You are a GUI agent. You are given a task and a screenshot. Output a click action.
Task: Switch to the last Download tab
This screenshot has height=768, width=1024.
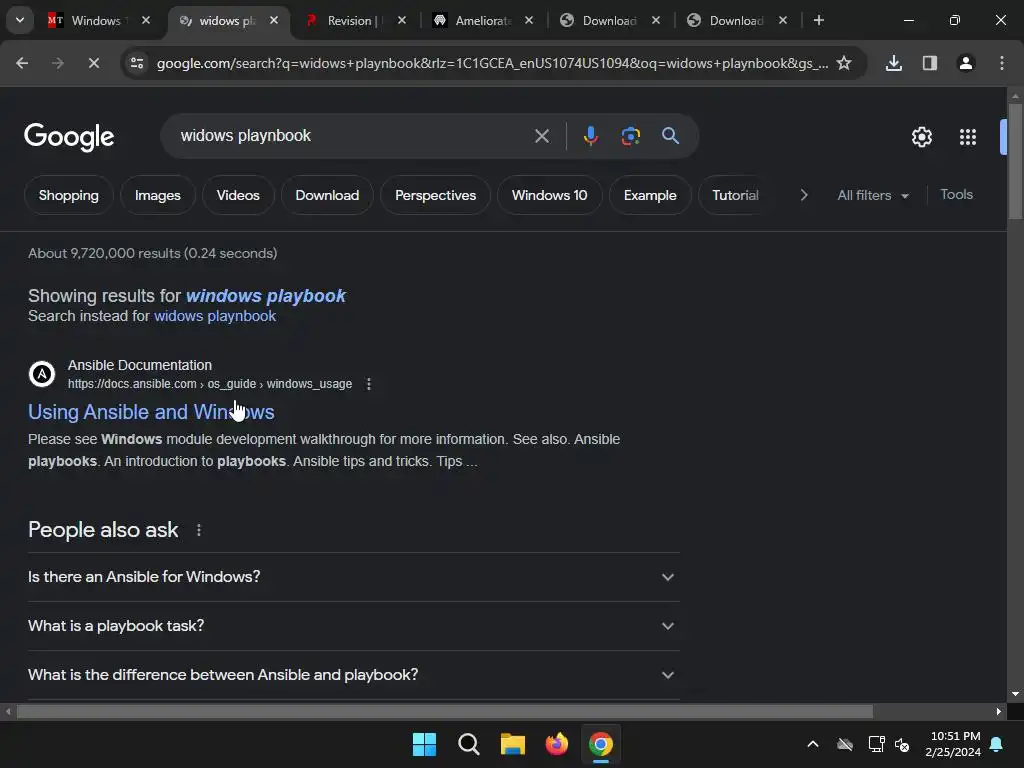tap(736, 20)
